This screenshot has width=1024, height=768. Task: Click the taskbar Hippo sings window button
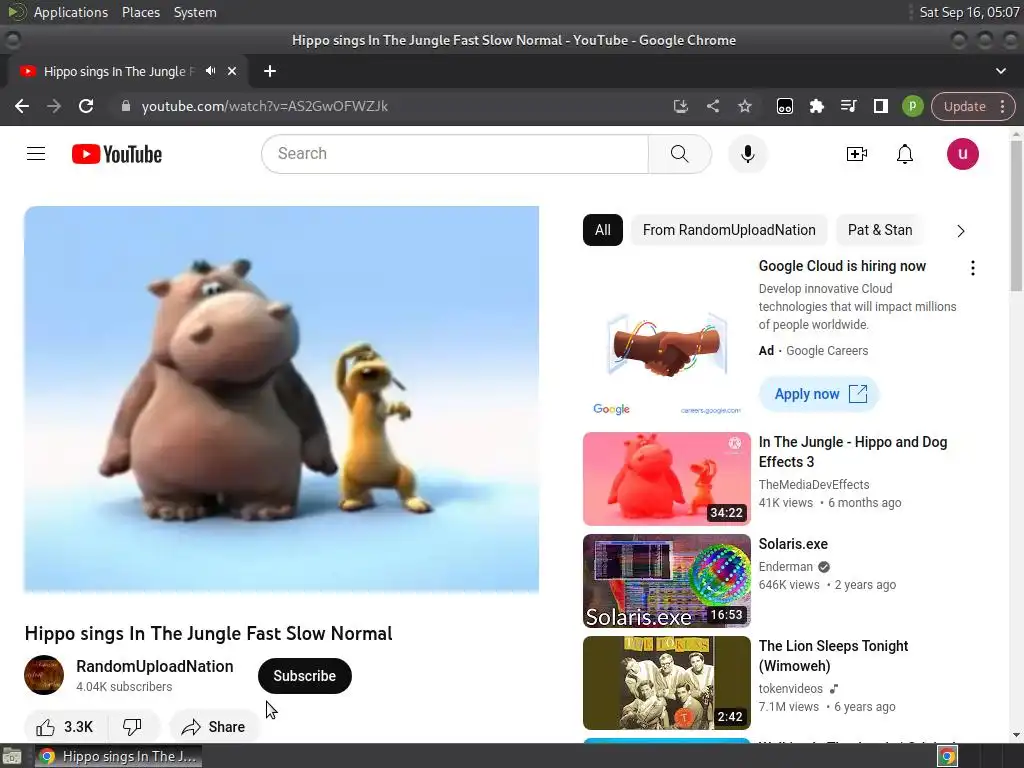click(118, 756)
